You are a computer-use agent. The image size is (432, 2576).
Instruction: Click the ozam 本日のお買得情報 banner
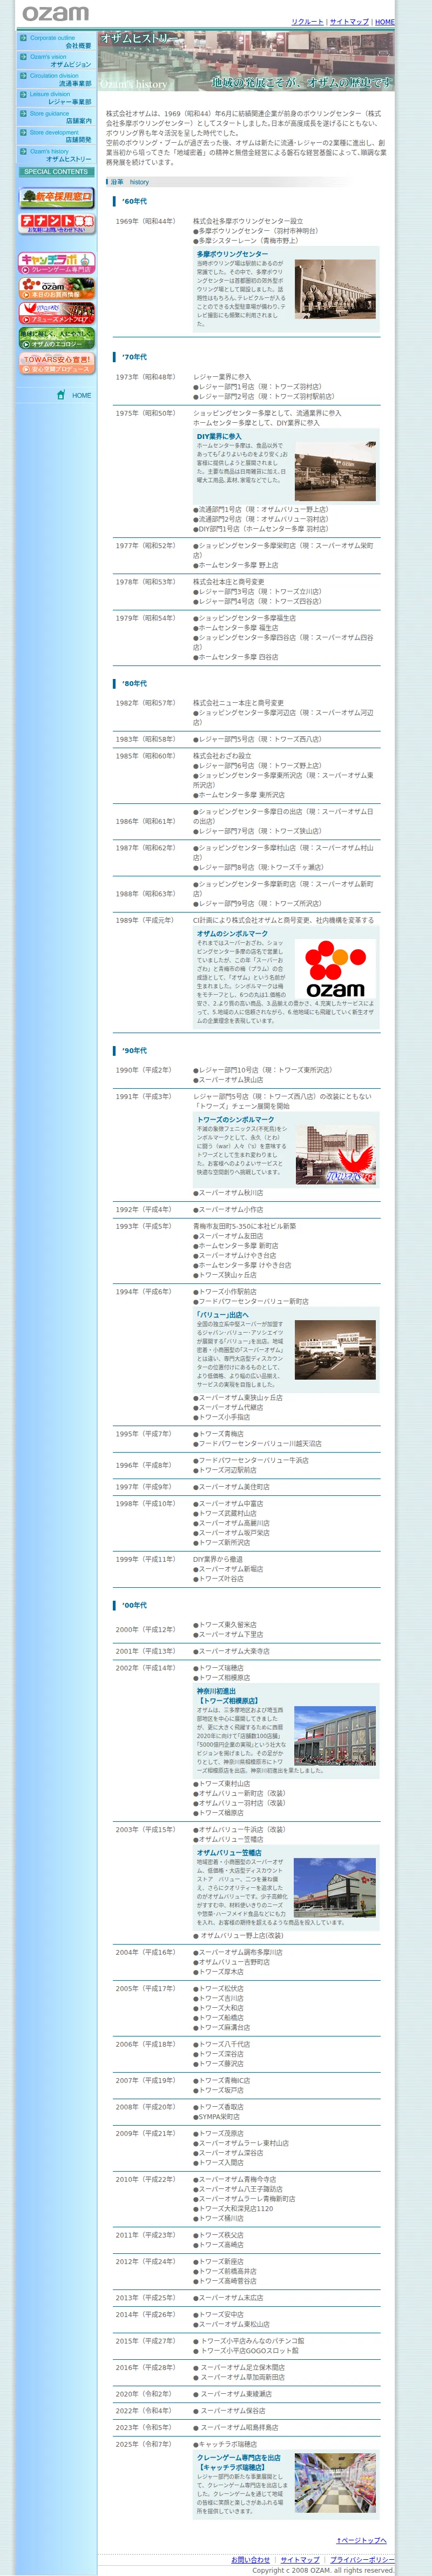coord(57,289)
